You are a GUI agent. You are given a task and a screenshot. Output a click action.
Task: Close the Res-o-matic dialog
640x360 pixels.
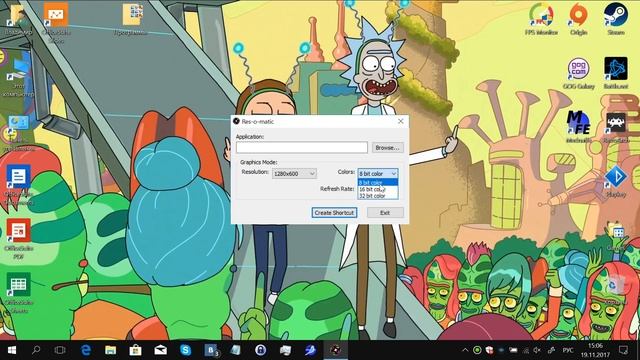(400, 121)
